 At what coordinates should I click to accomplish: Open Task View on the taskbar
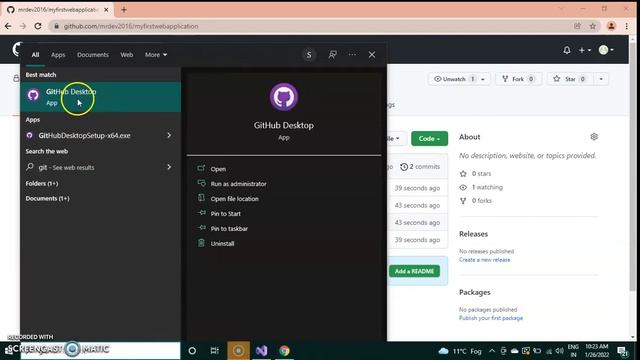214,351
